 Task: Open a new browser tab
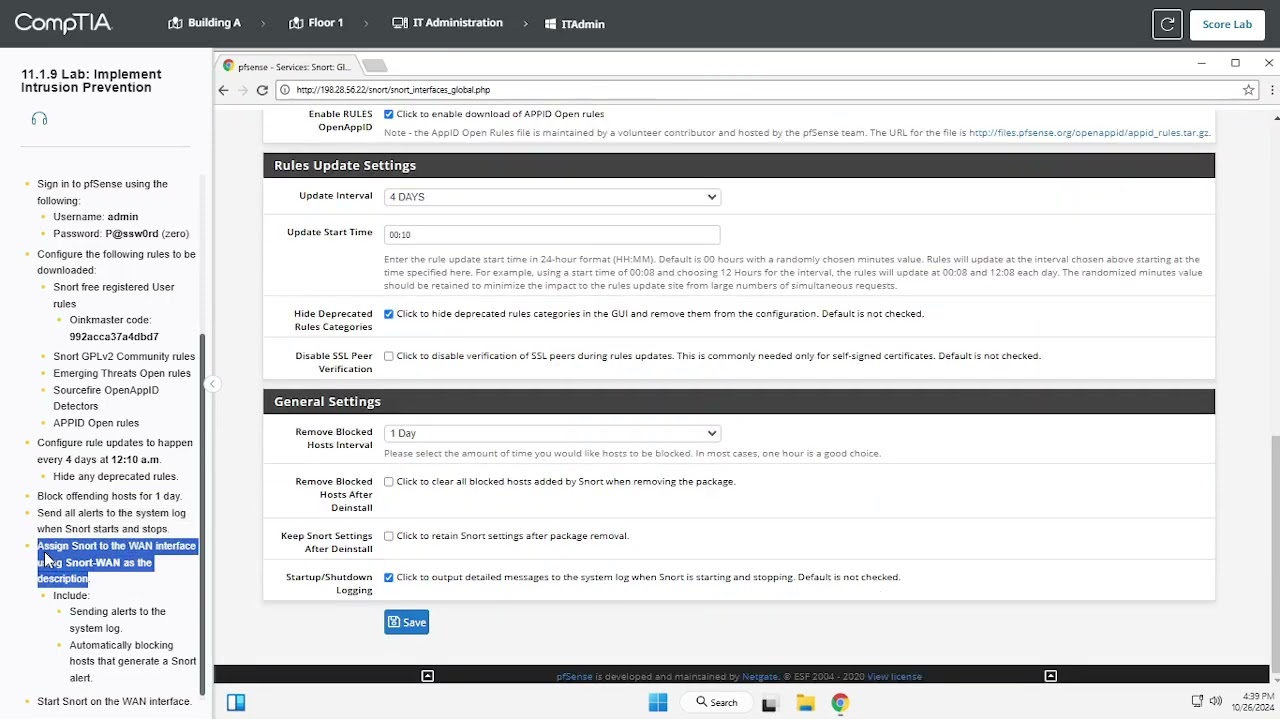(x=375, y=66)
